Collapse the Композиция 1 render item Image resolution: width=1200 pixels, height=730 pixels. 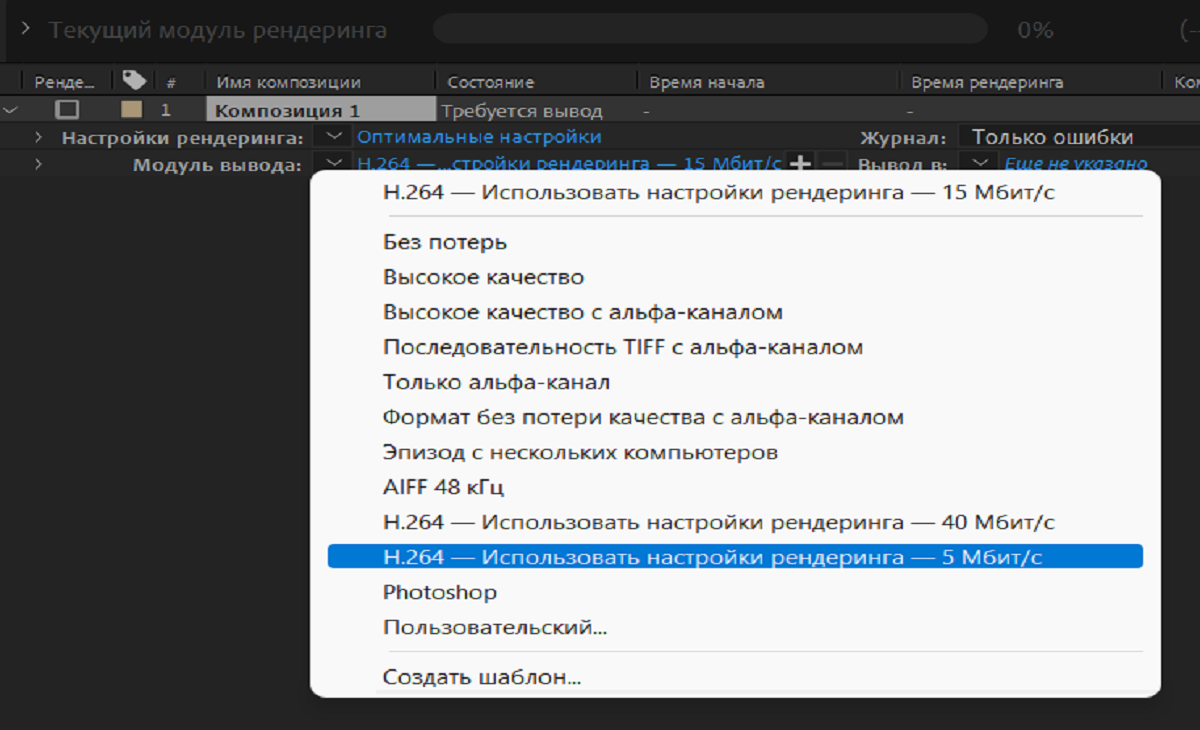click(x=11, y=110)
